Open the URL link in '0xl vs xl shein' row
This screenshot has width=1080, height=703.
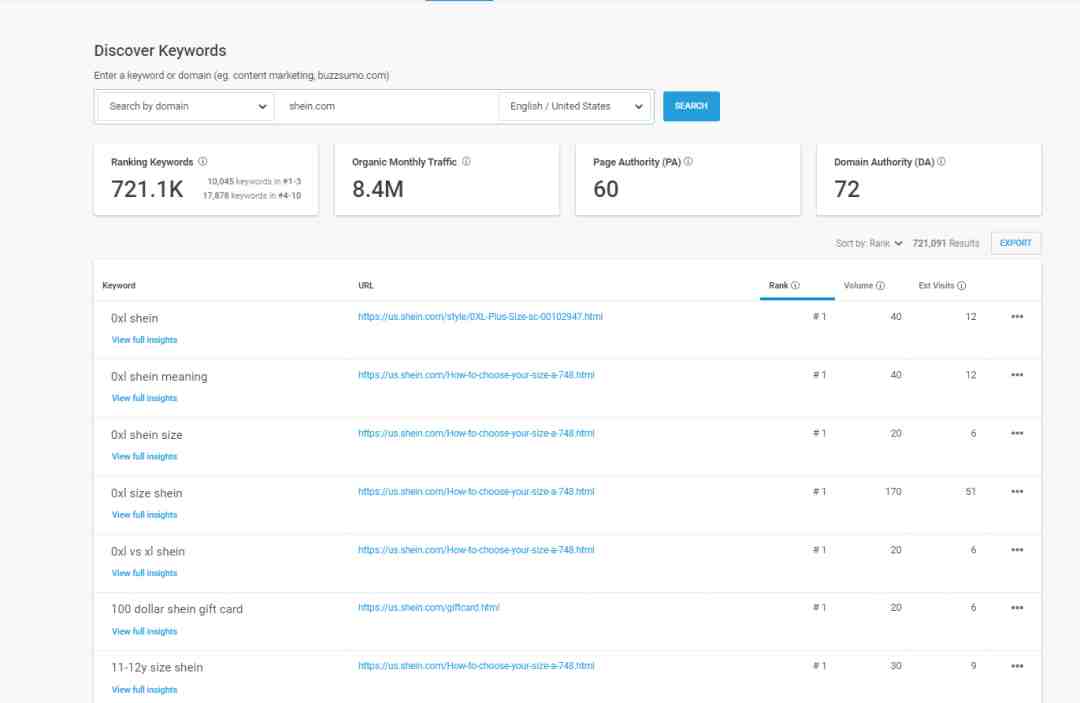point(476,550)
